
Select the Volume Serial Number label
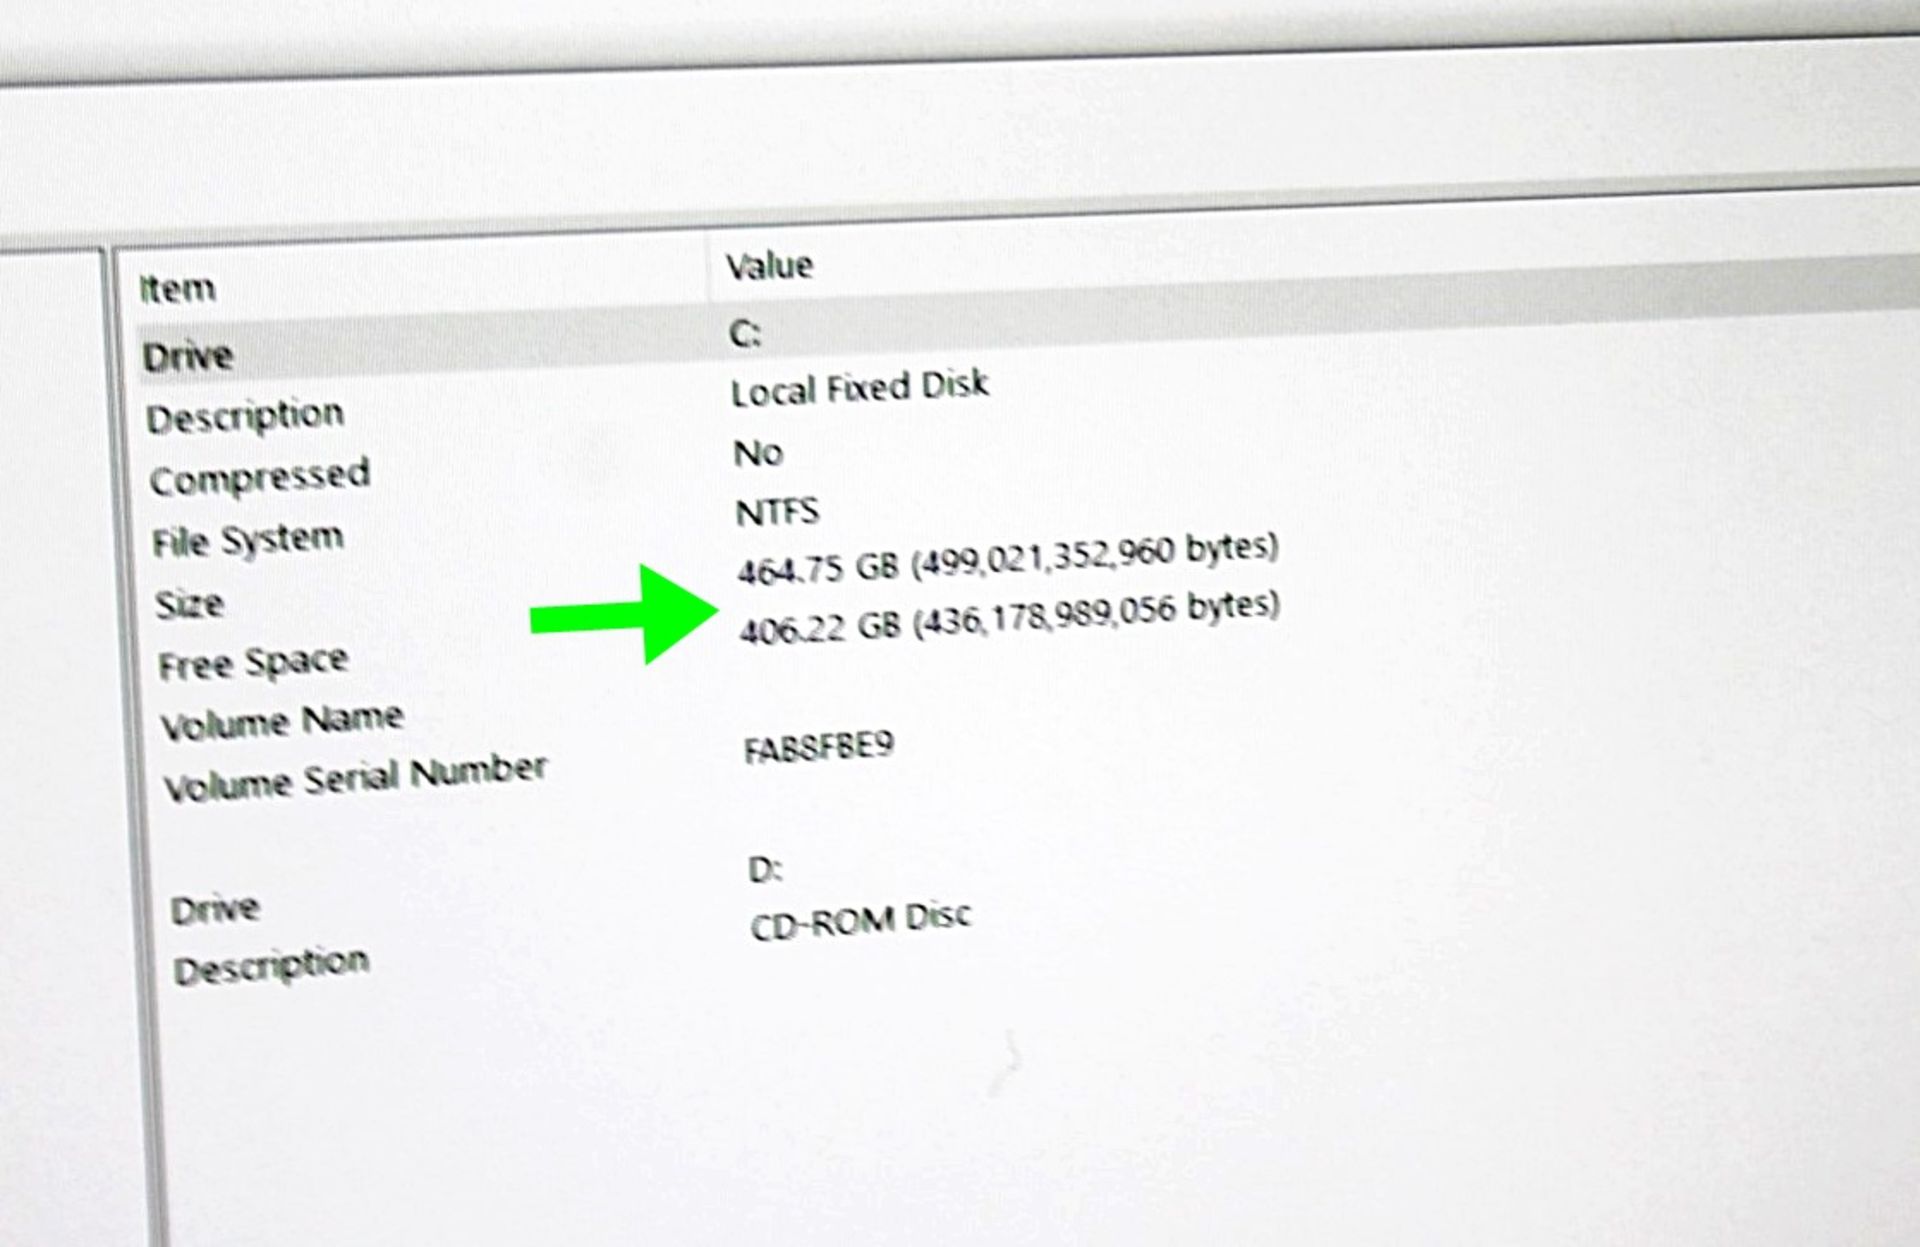click(x=356, y=778)
